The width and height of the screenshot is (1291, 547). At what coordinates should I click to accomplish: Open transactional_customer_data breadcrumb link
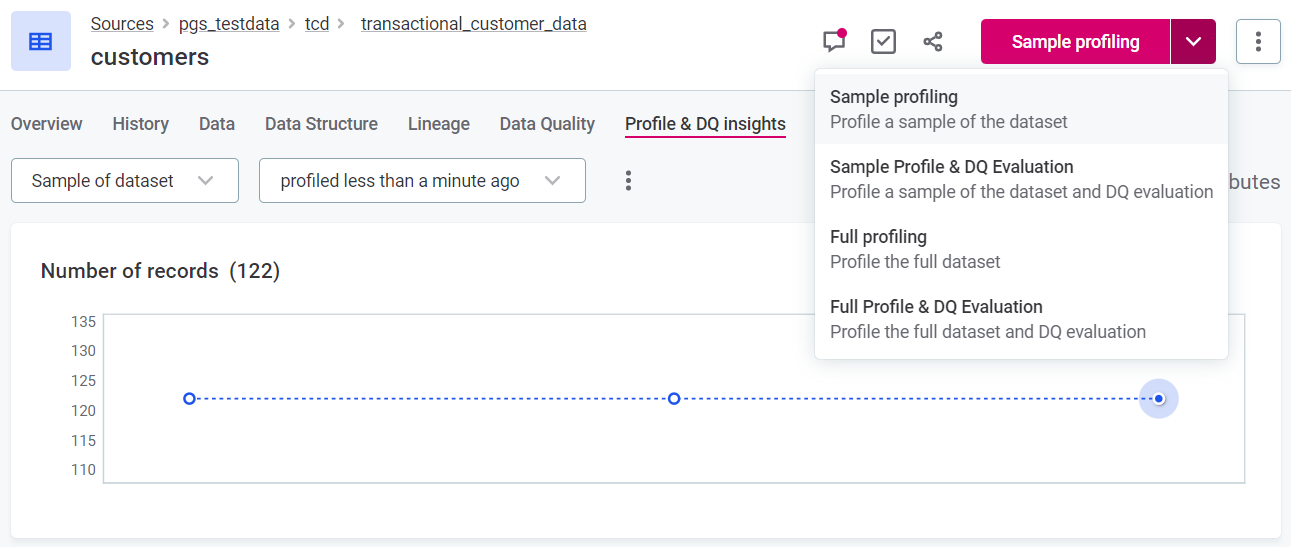[473, 23]
